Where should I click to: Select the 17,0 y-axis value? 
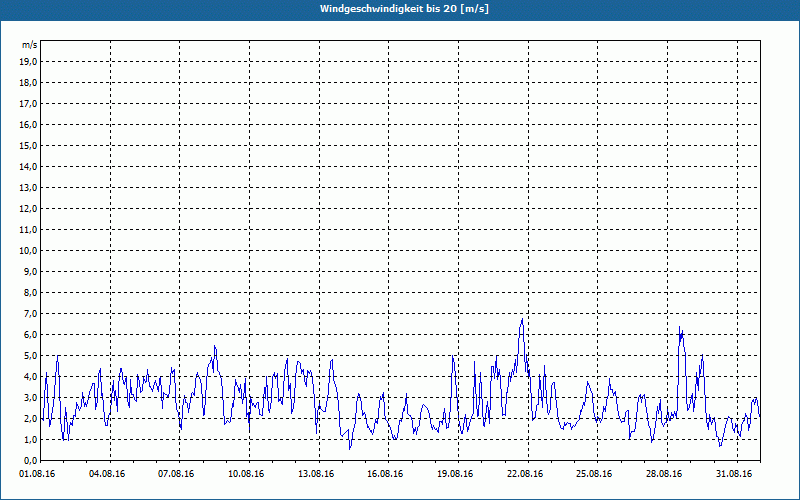(28, 104)
